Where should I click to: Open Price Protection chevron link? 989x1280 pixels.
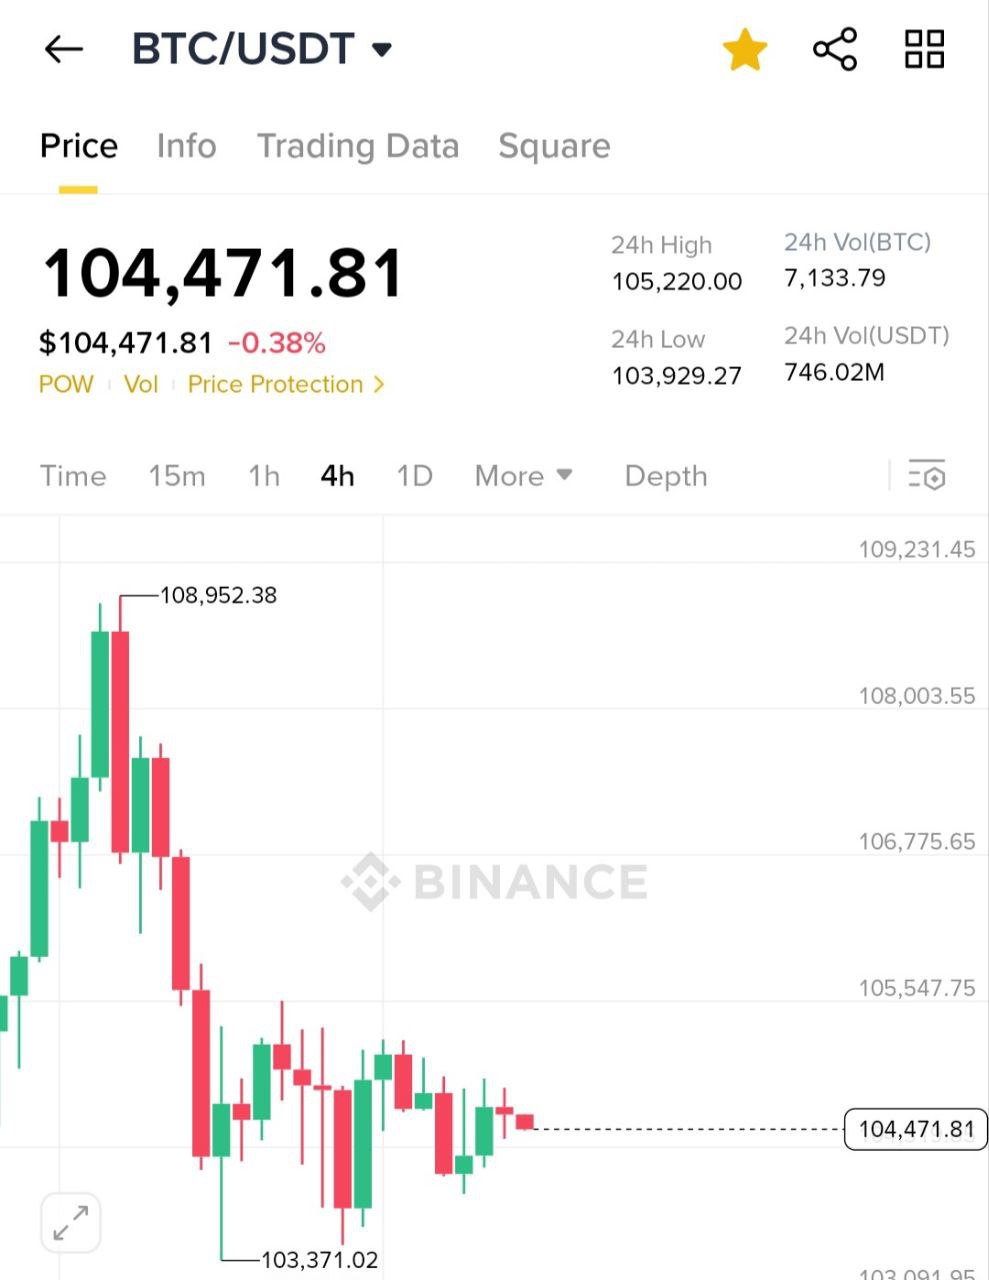(x=286, y=384)
